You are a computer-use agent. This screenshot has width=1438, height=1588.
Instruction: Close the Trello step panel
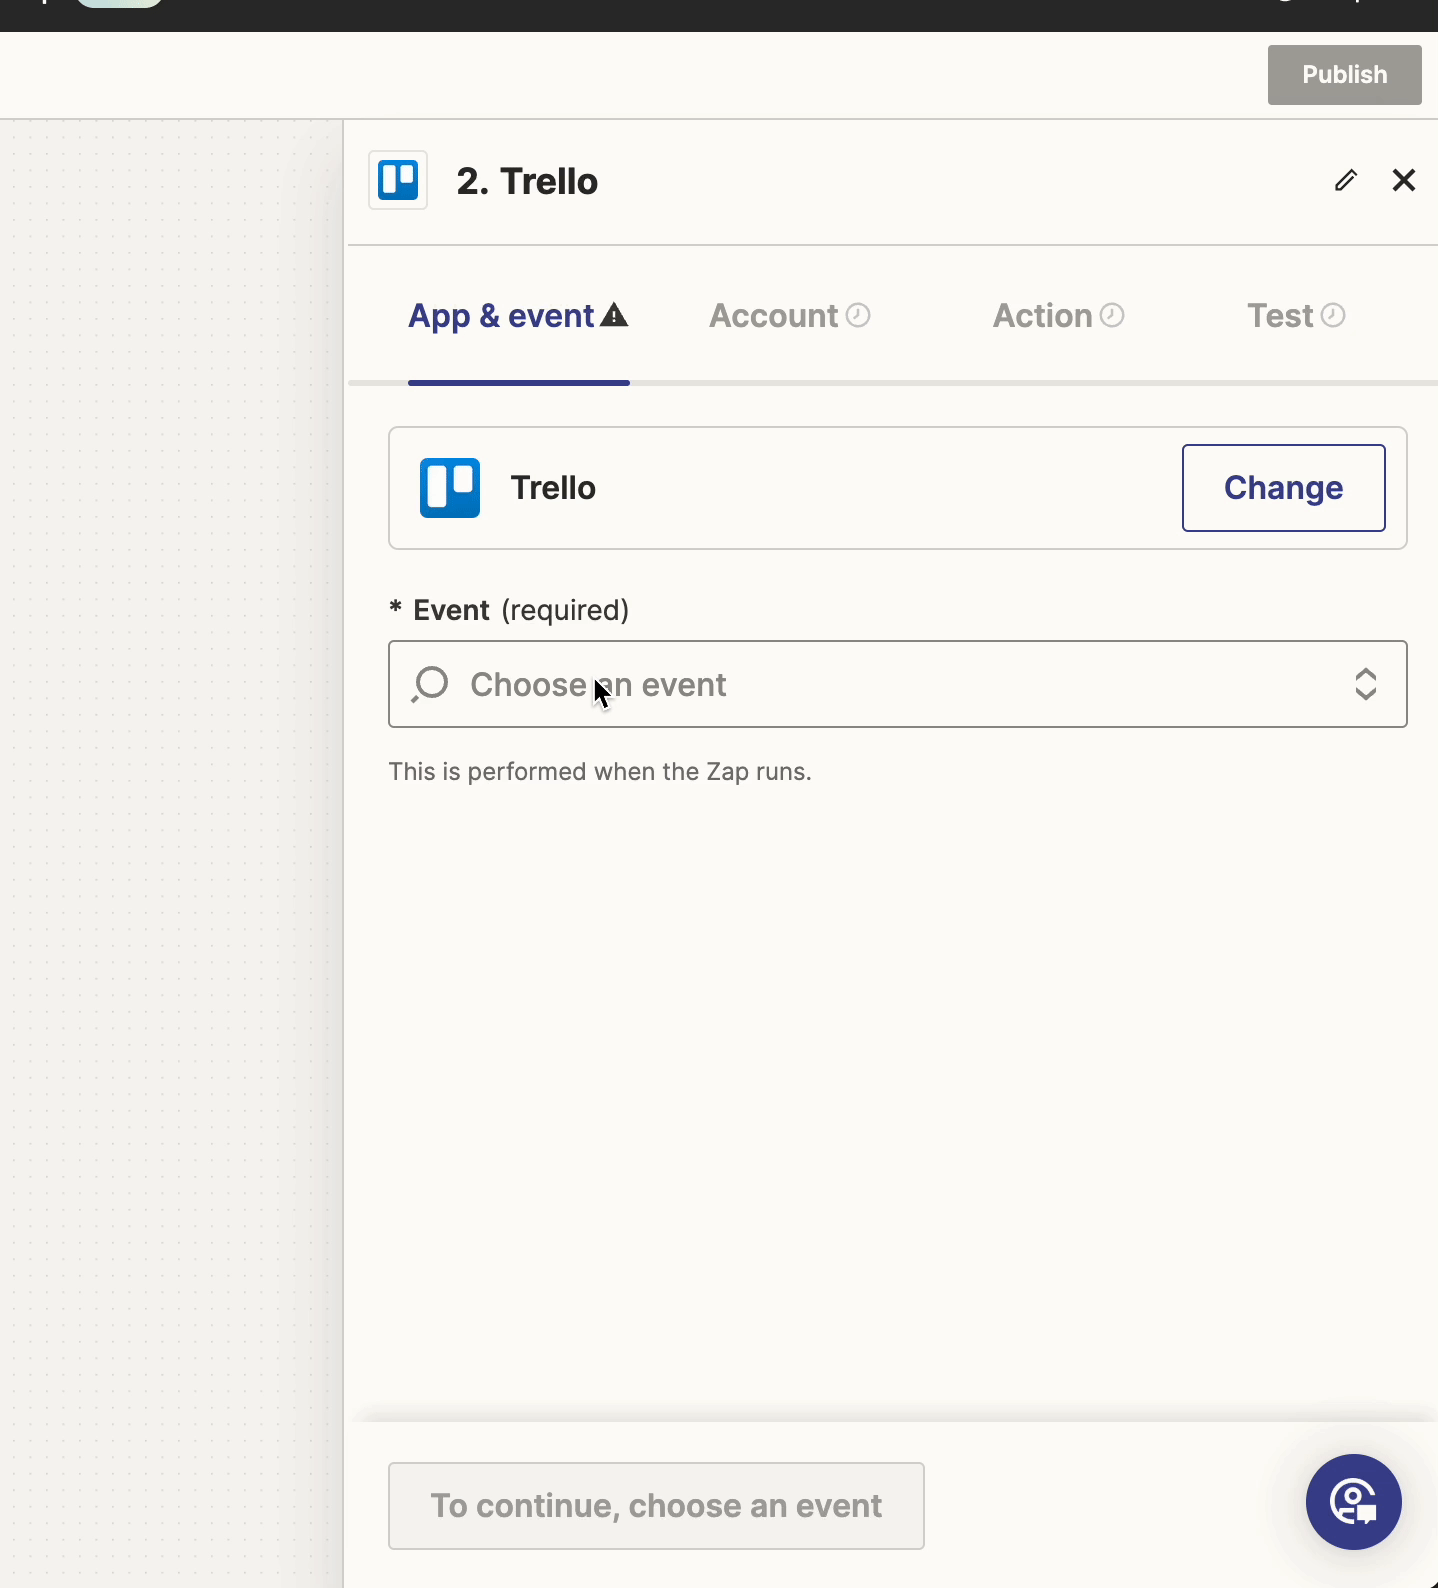(1404, 180)
